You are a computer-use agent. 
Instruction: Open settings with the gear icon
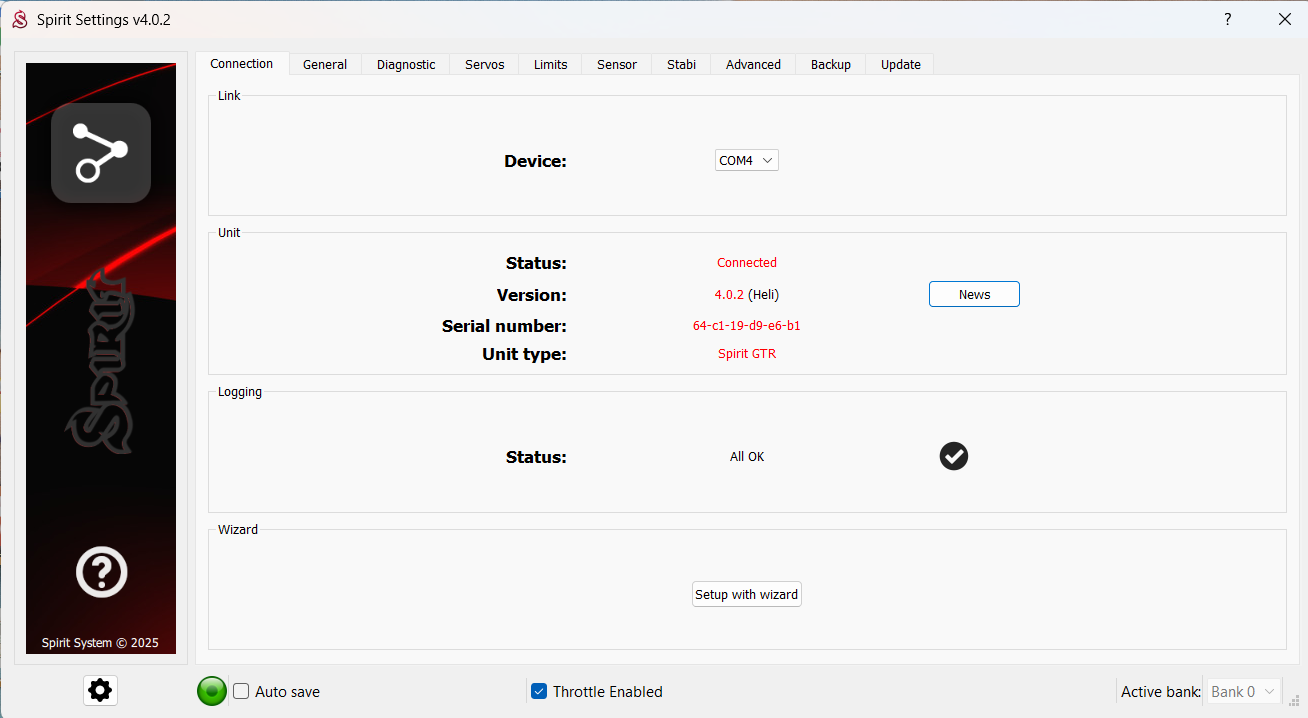pyautogui.click(x=100, y=690)
